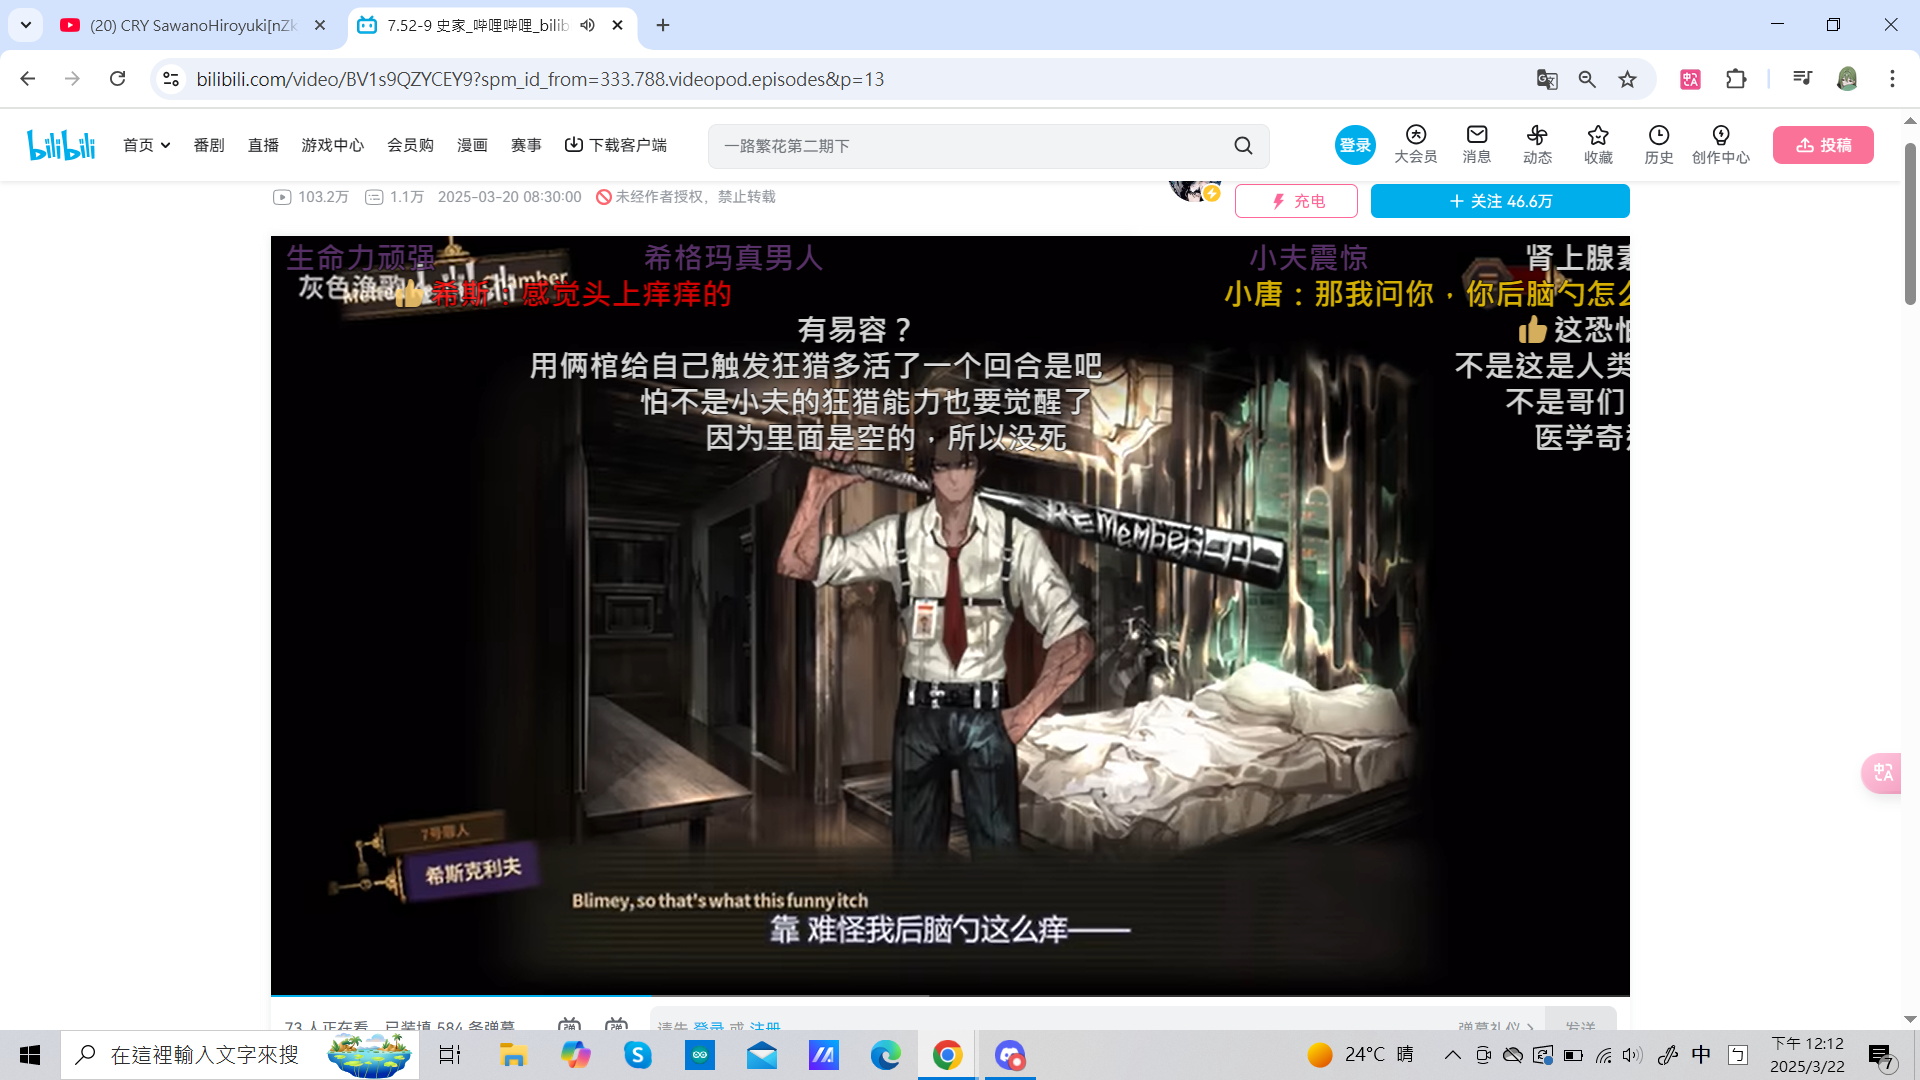
Task: Click the Windows taskbar search box
Action: [240, 1055]
